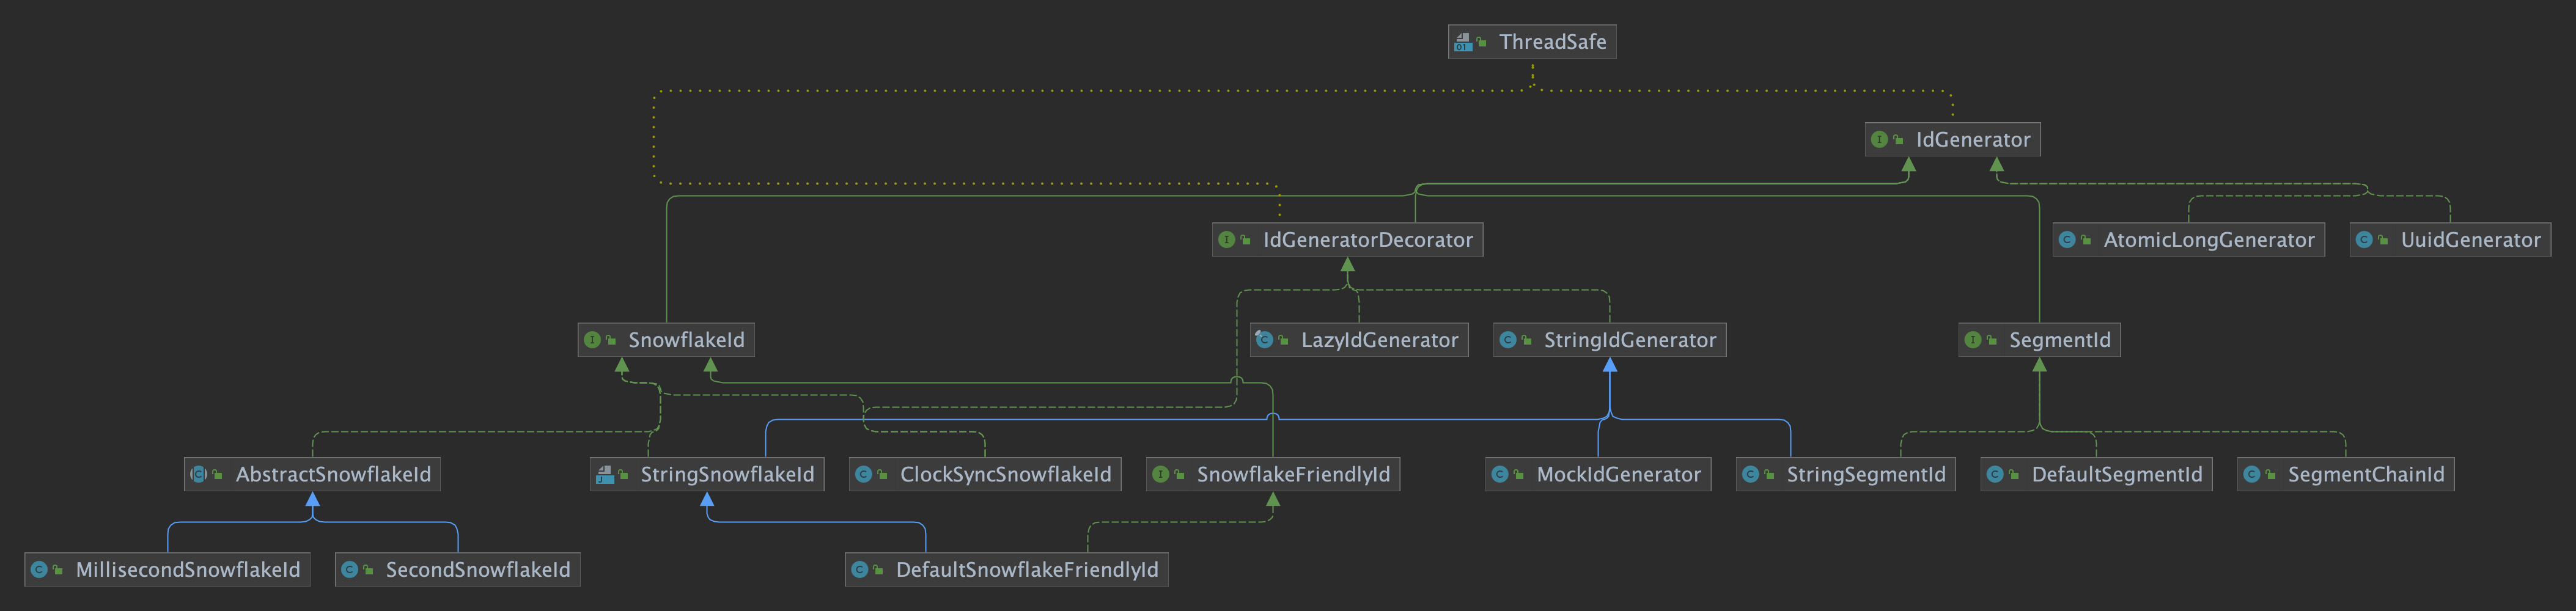The width and height of the screenshot is (2576, 611).
Task: Click the class icon on MillisecondSnowflakeId
Action: [x=39, y=570]
